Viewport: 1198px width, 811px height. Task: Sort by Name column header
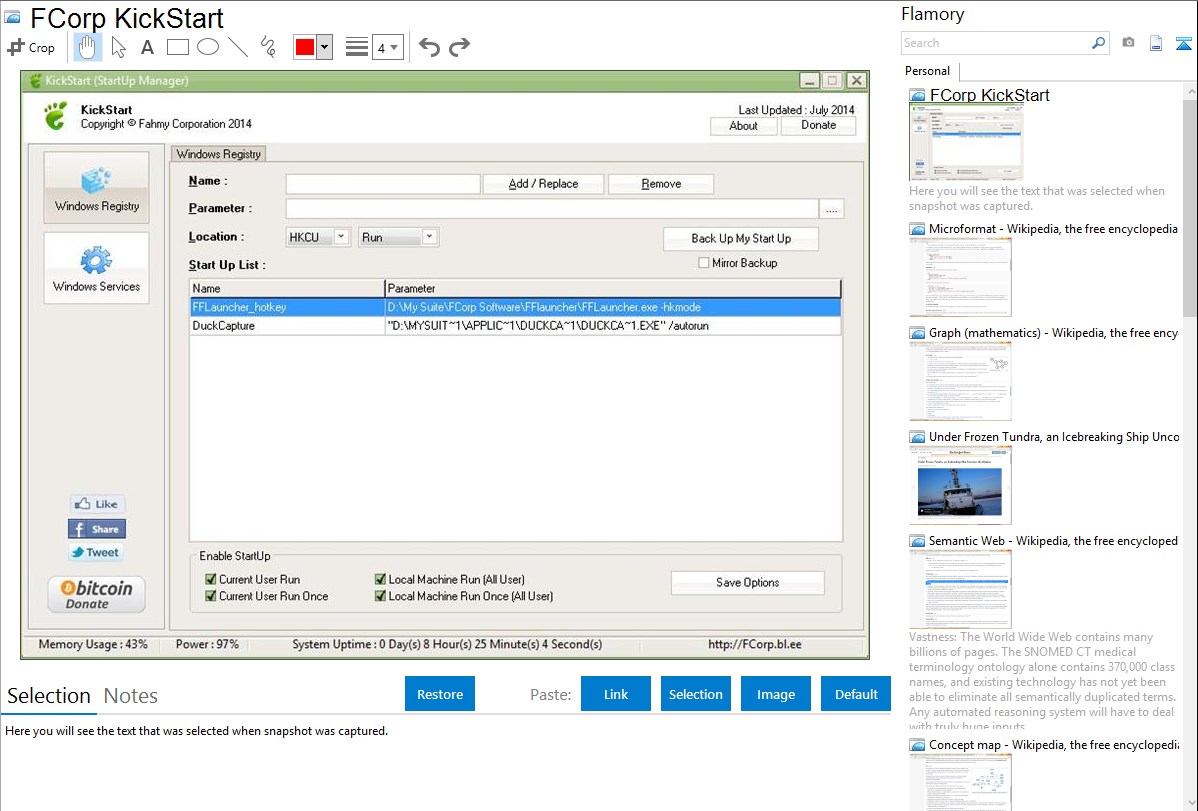point(287,288)
